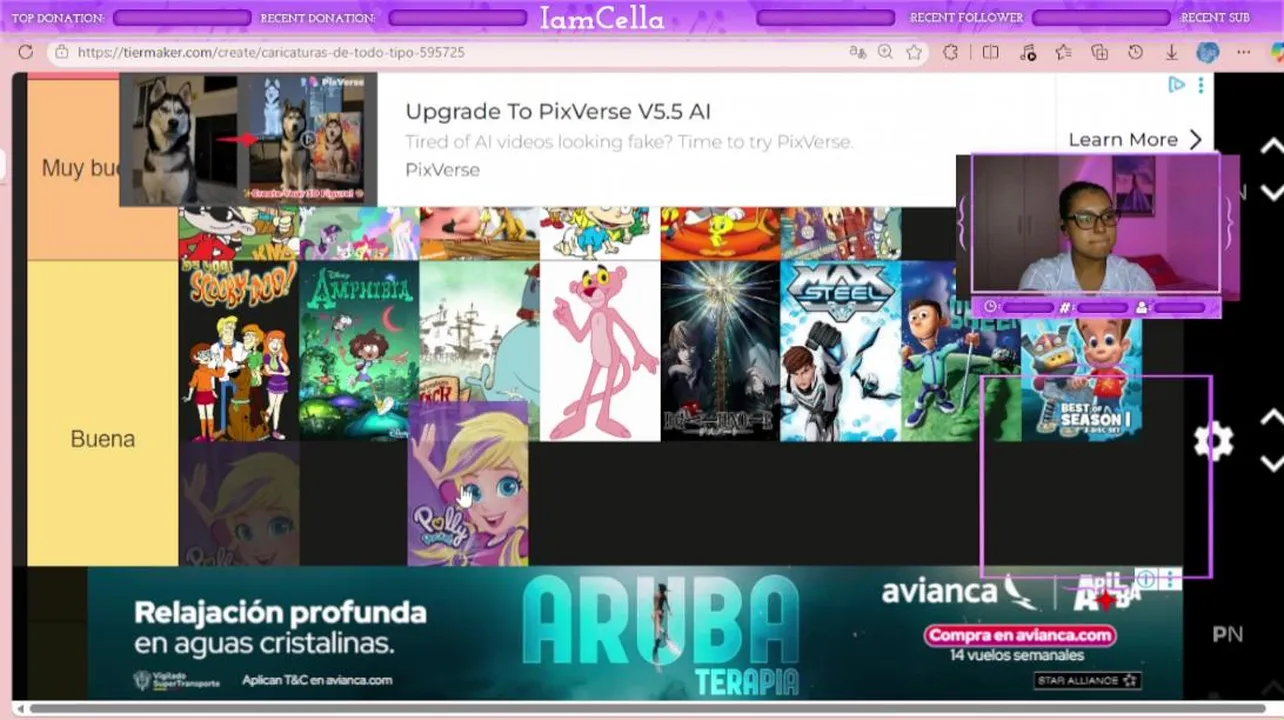The image size is (1284, 720).
Task: Open the downloads arrow icon
Action: [x=1171, y=52]
